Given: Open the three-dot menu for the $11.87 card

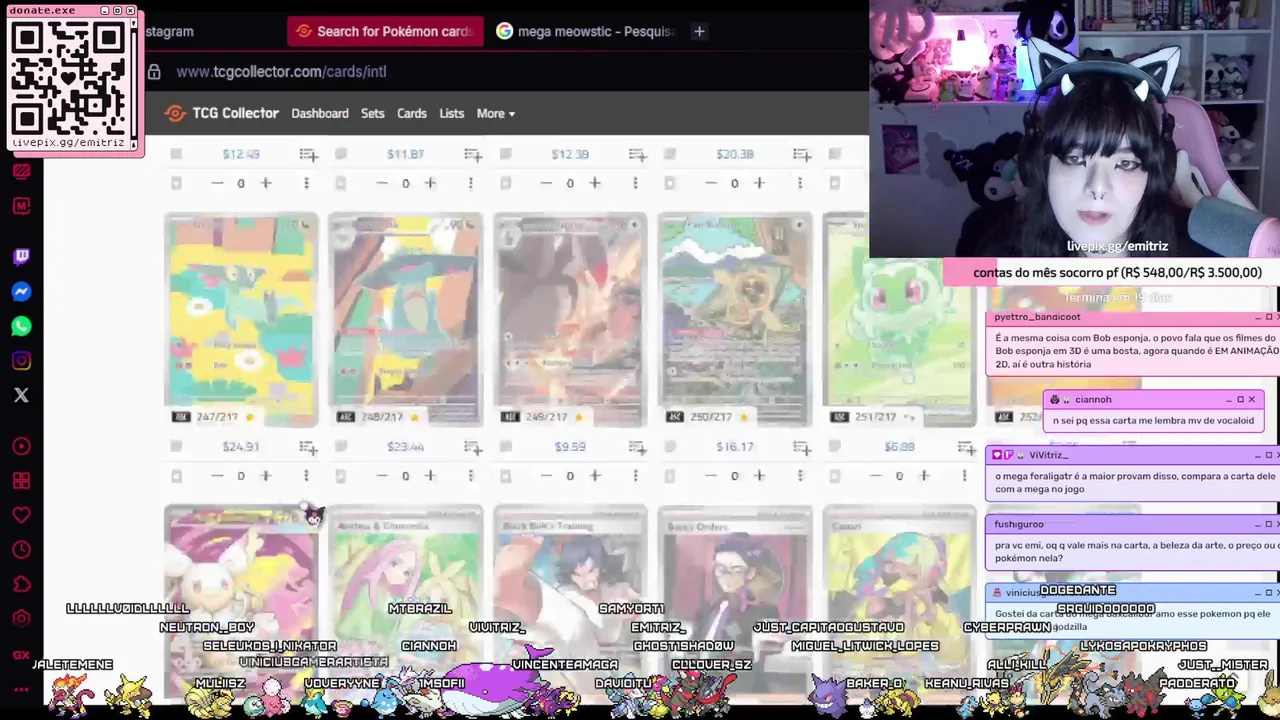Looking at the screenshot, I should [x=470, y=183].
